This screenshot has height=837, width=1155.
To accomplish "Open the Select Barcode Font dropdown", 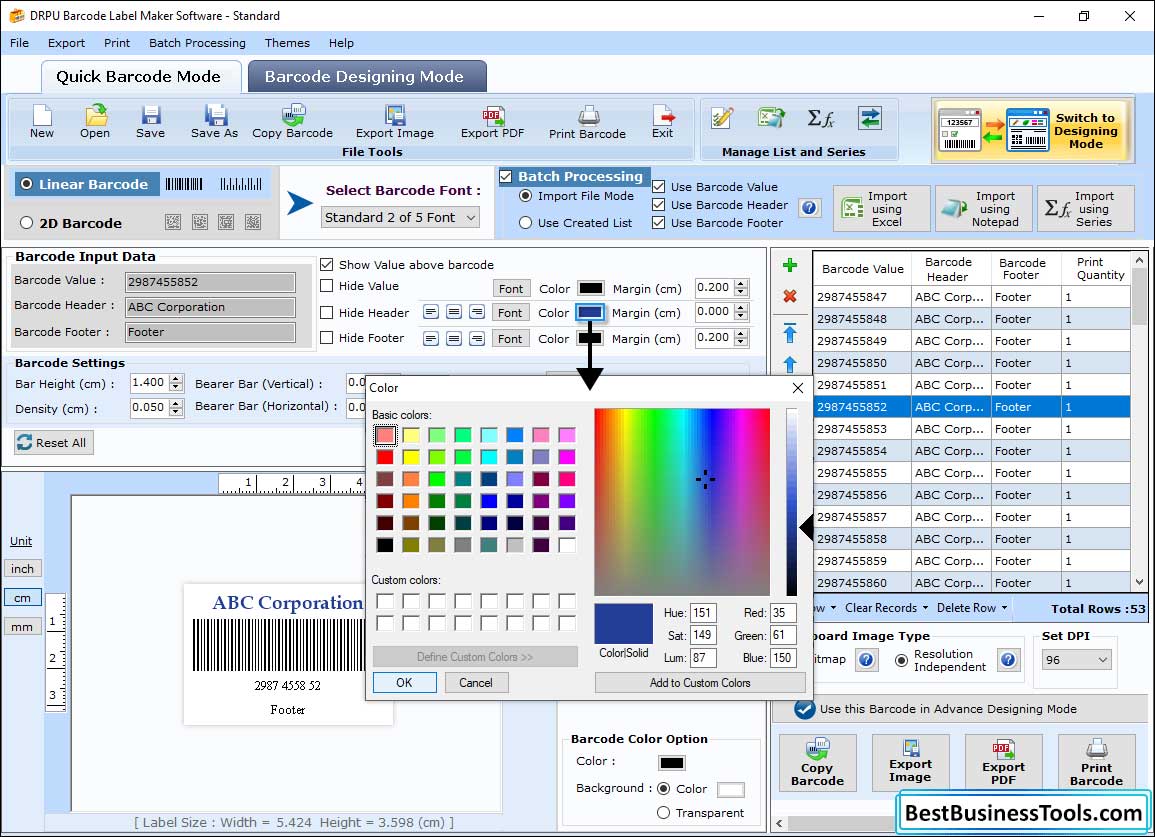I will pos(401,217).
